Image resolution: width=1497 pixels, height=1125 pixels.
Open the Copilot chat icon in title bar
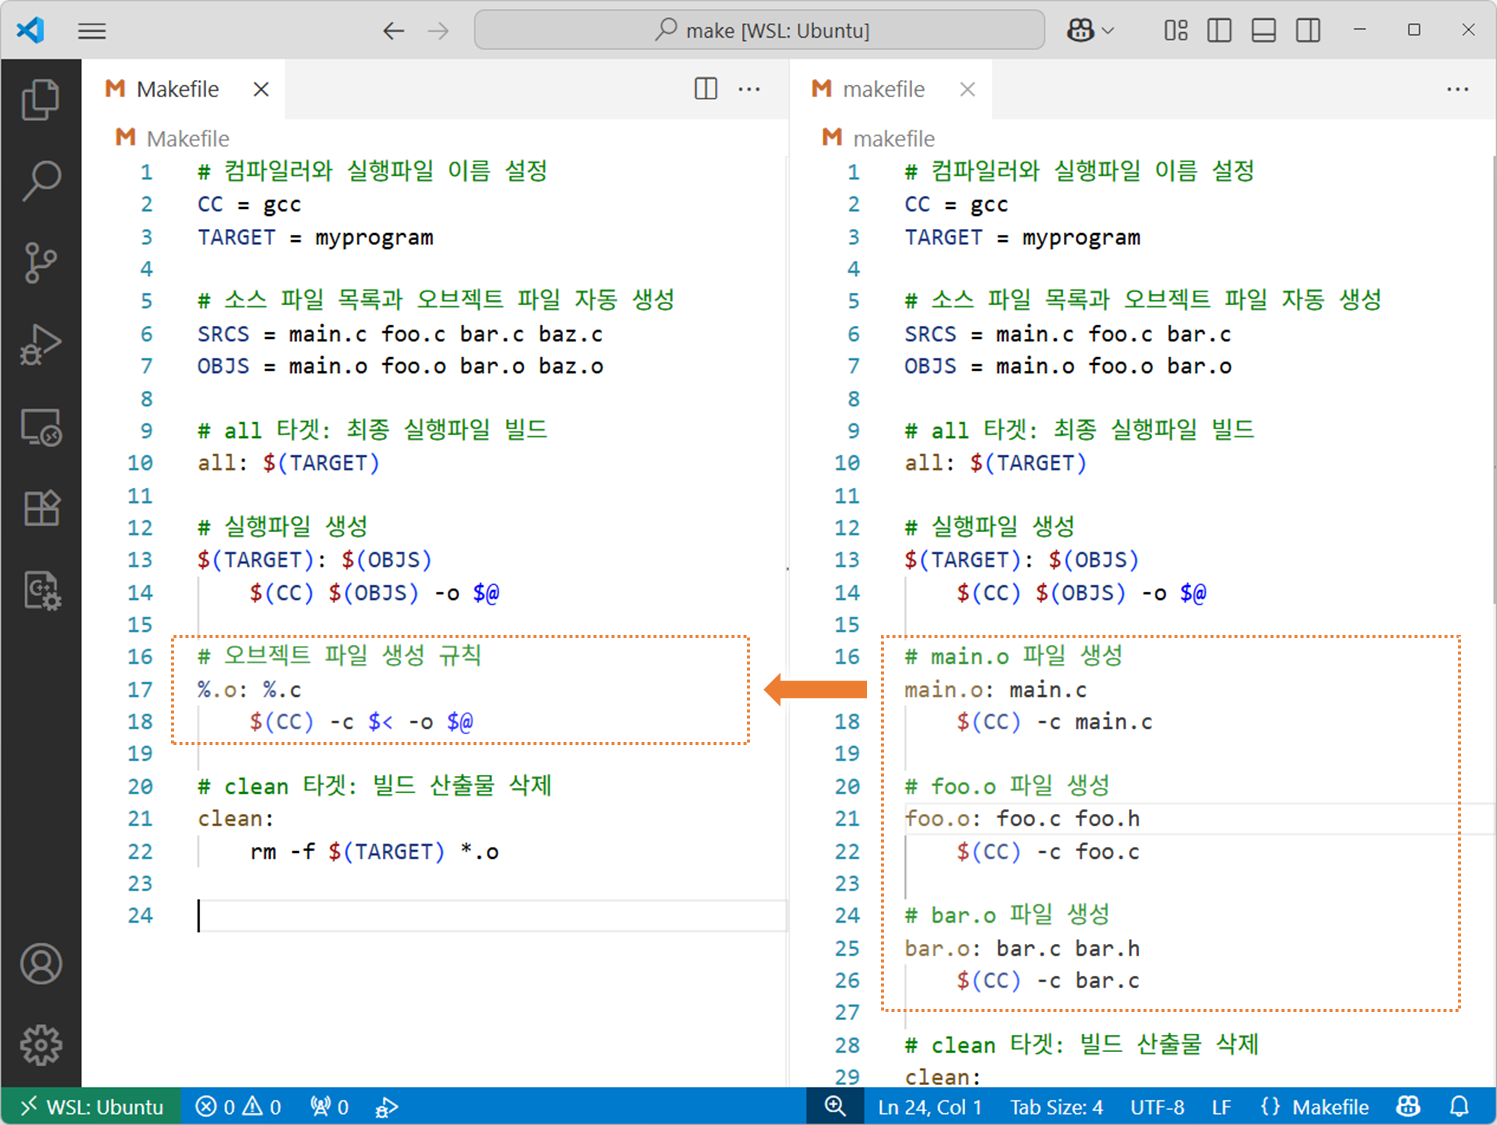tap(1080, 30)
